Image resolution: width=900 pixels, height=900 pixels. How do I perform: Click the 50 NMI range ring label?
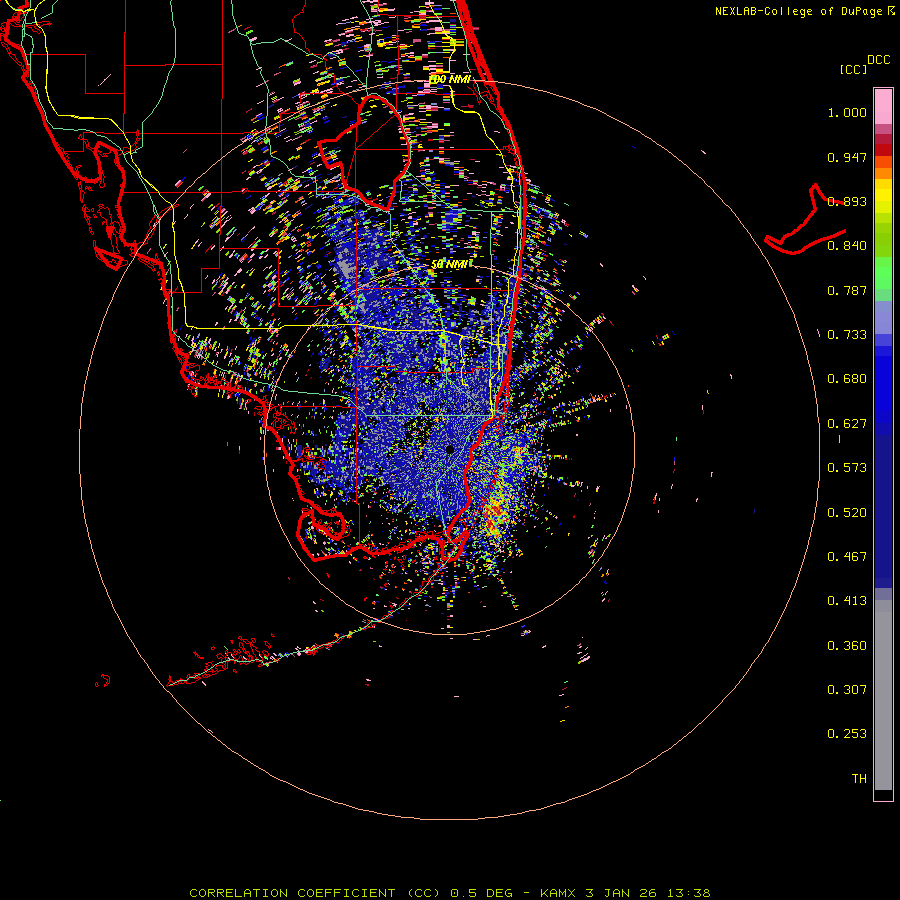click(451, 264)
